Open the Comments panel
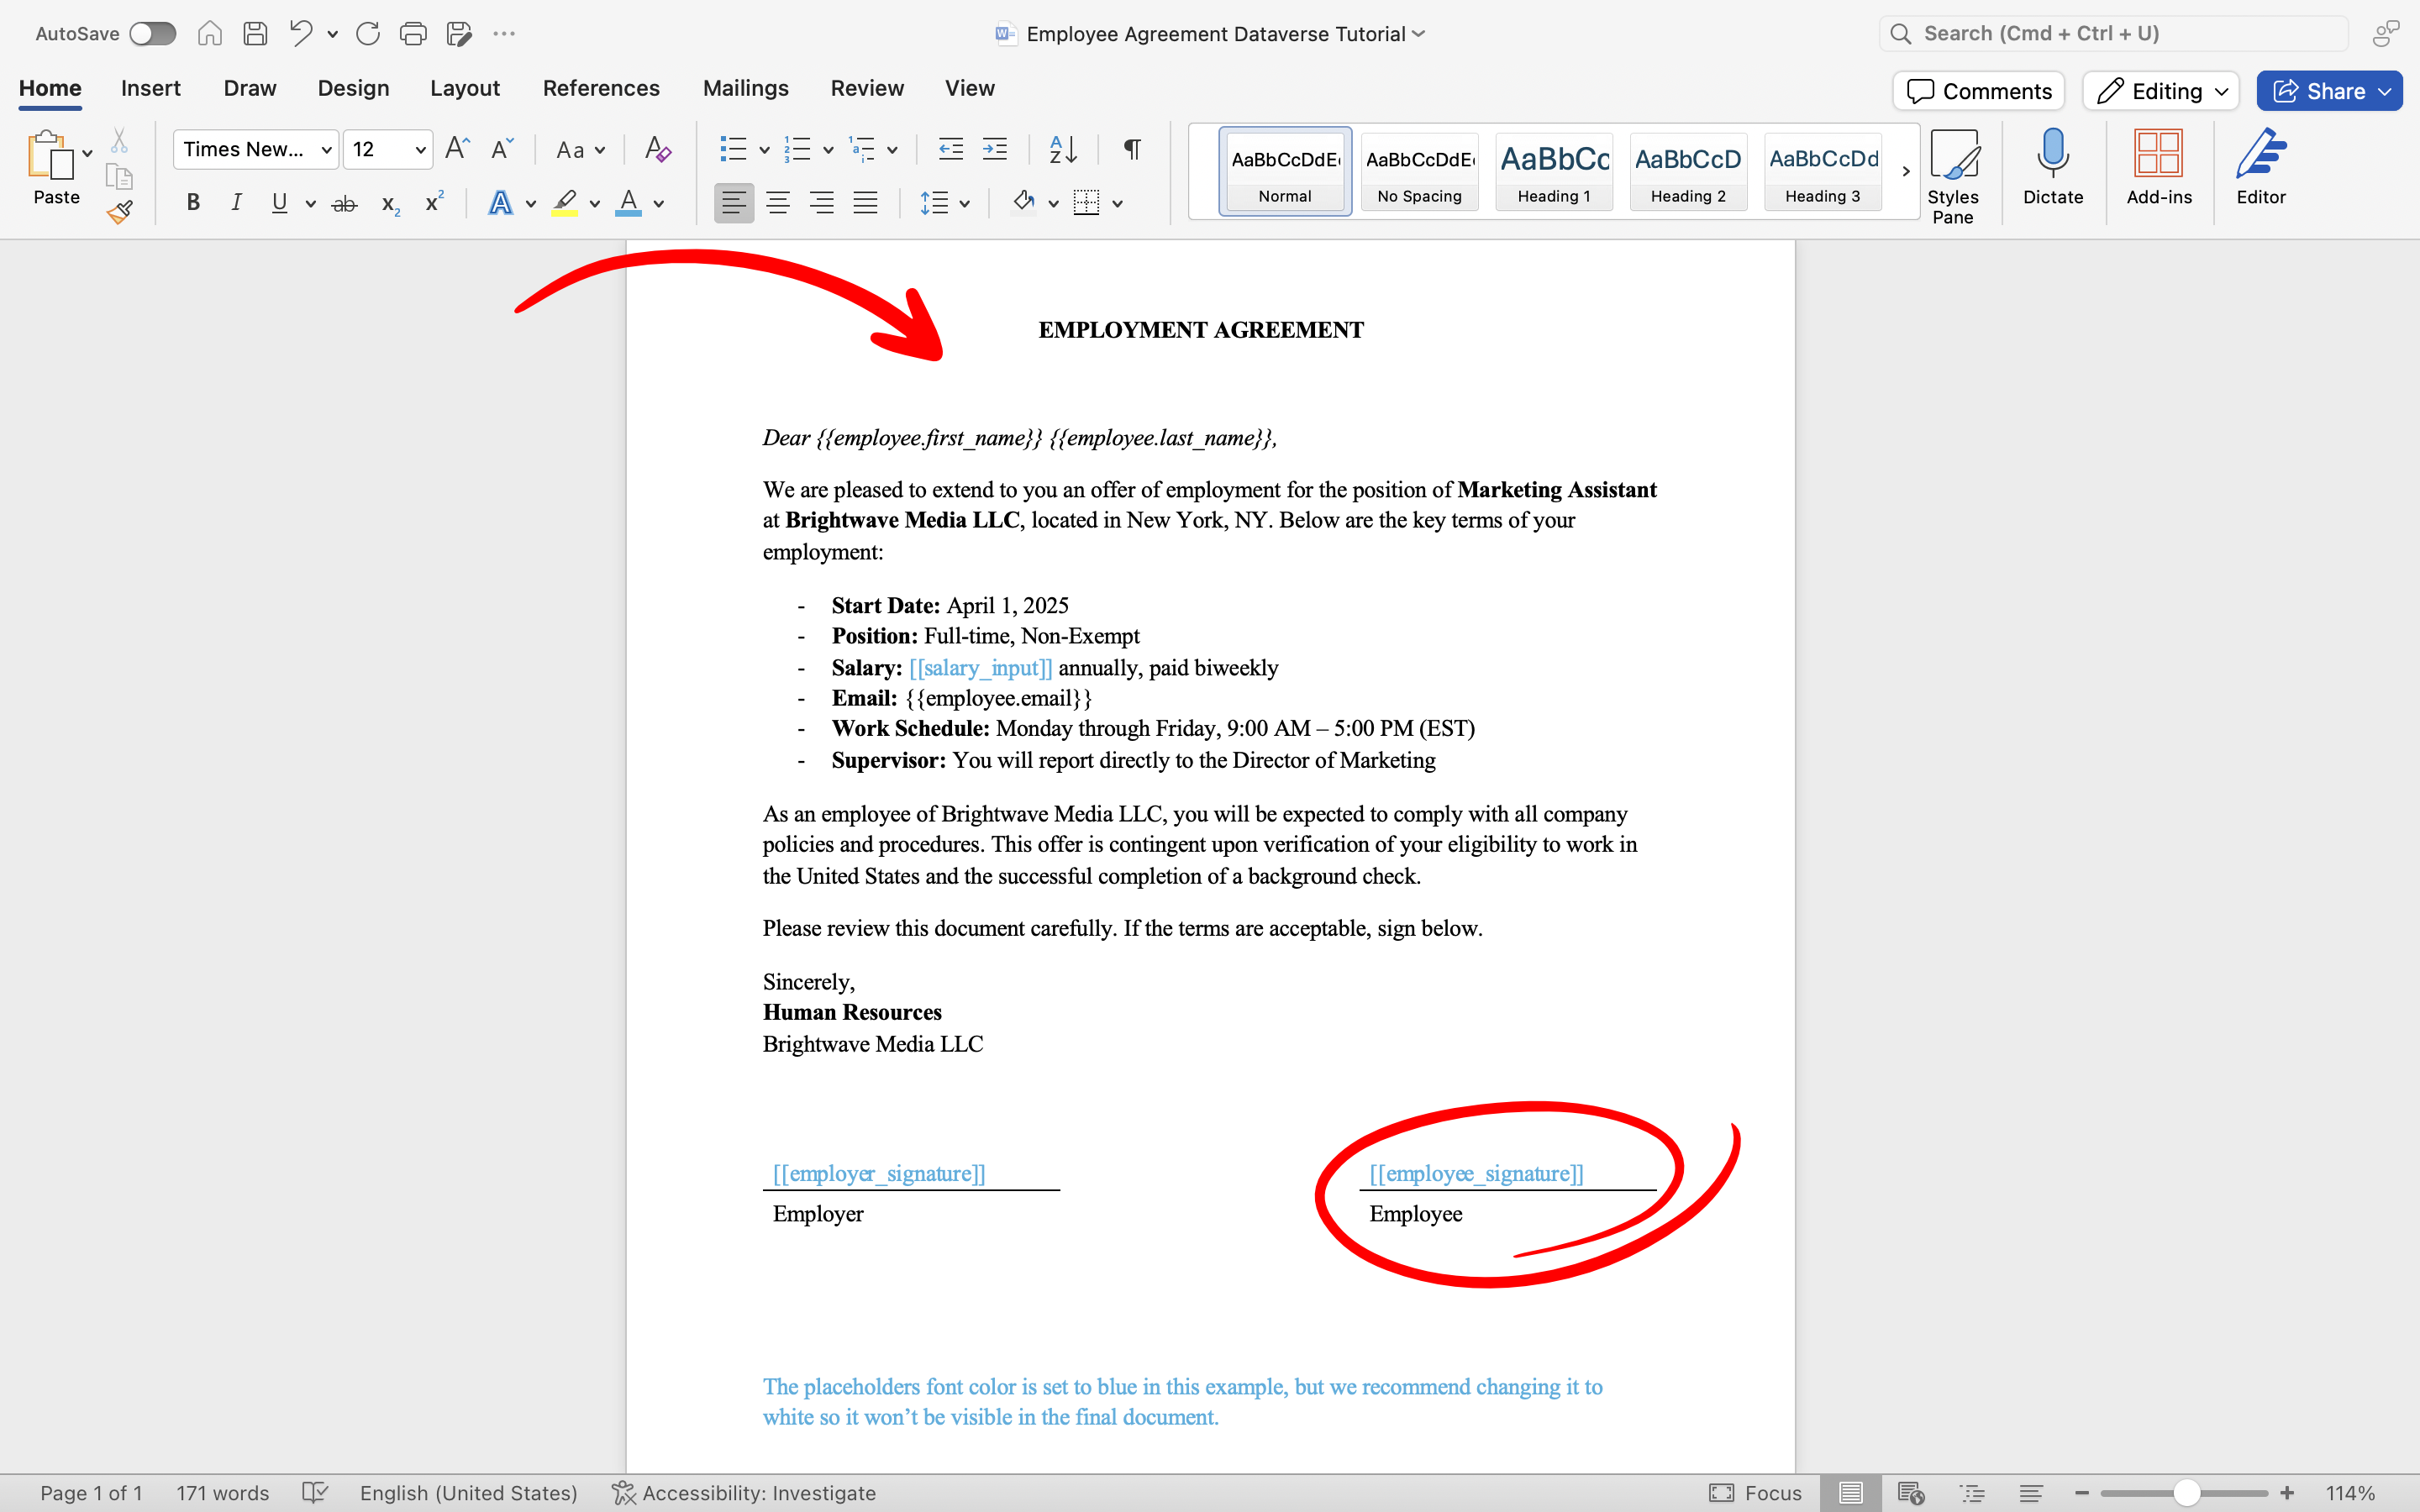Screen dimensions: 2420x1512 (x=1977, y=90)
